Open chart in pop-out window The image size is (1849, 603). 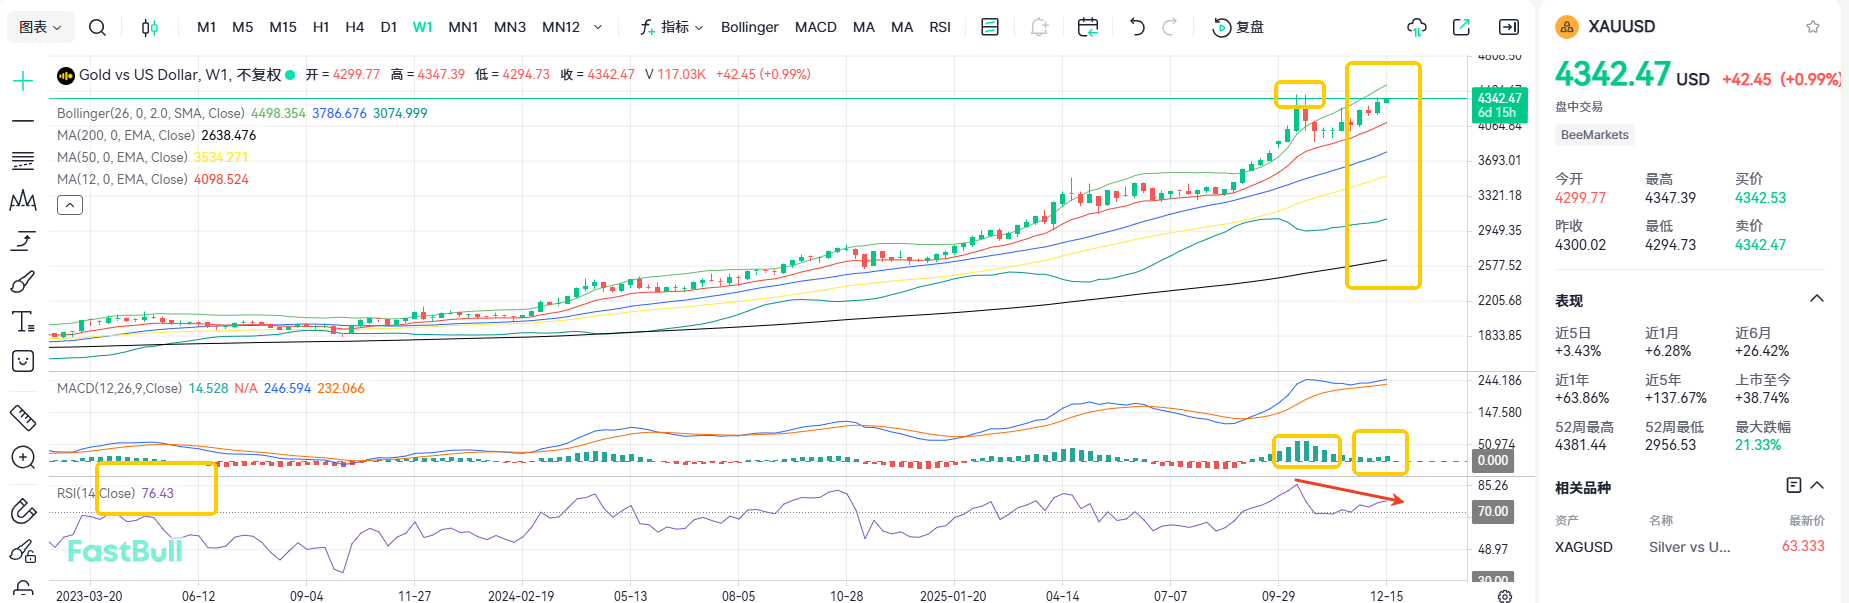pyautogui.click(x=1461, y=27)
